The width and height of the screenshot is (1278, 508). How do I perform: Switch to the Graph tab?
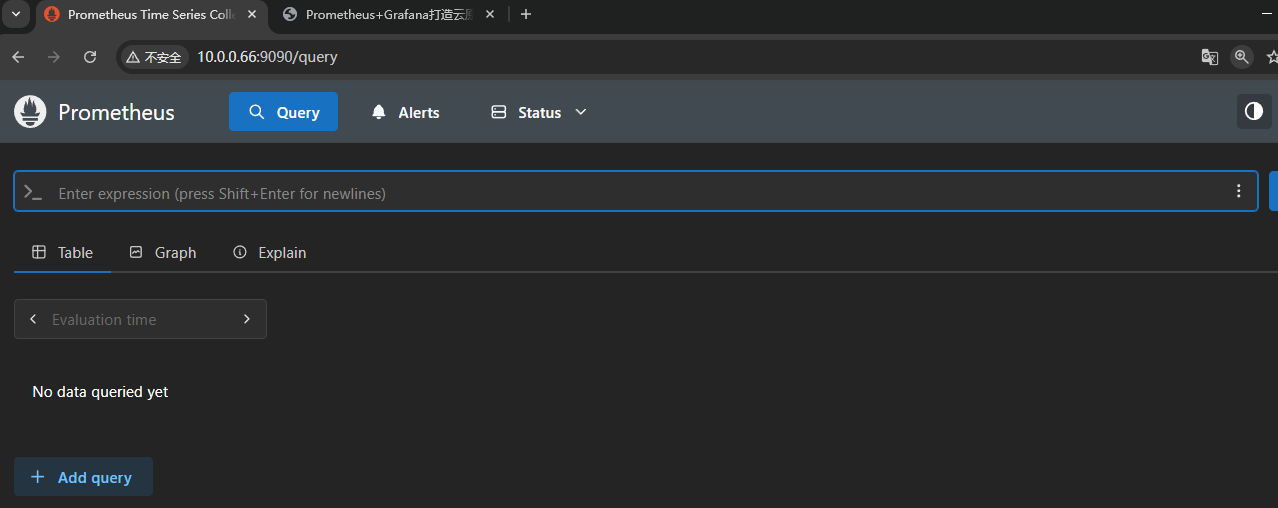[x=163, y=252]
